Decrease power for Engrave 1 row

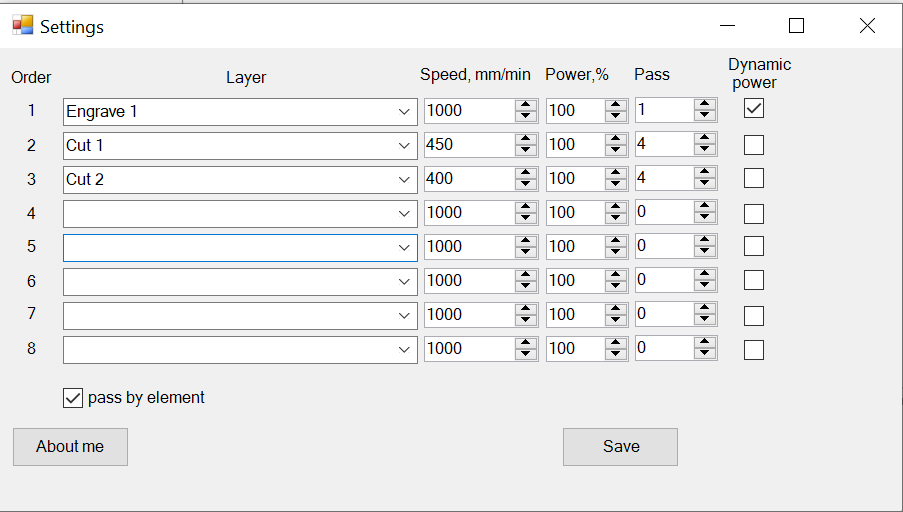coord(616,117)
